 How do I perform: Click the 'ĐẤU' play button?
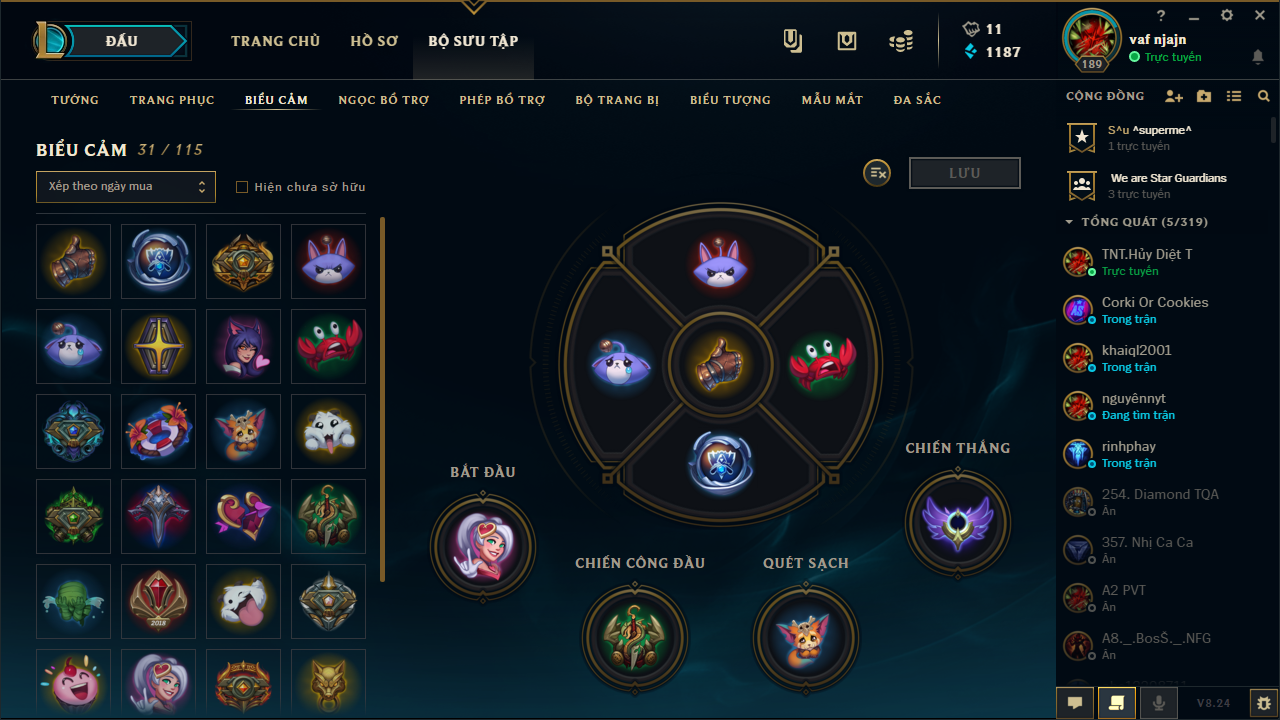click(121, 41)
